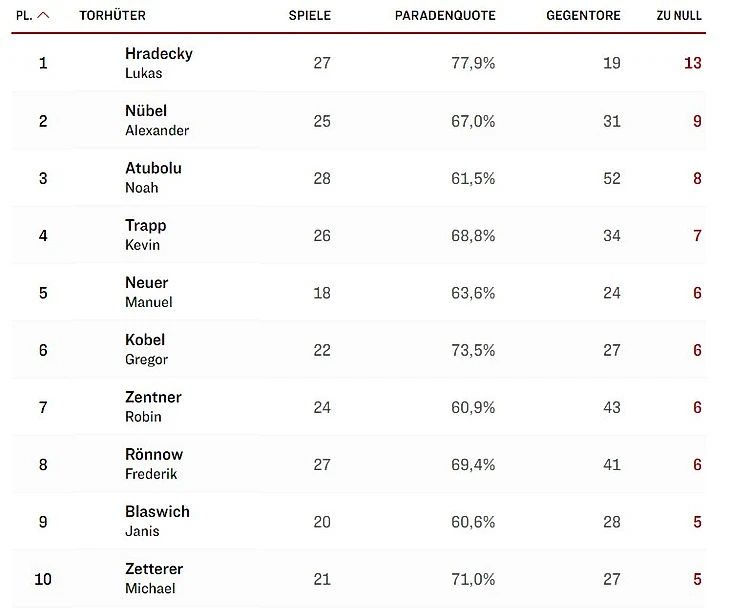
Task: Select Atubolu Noah goalkeeper name
Action: click(x=153, y=178)
